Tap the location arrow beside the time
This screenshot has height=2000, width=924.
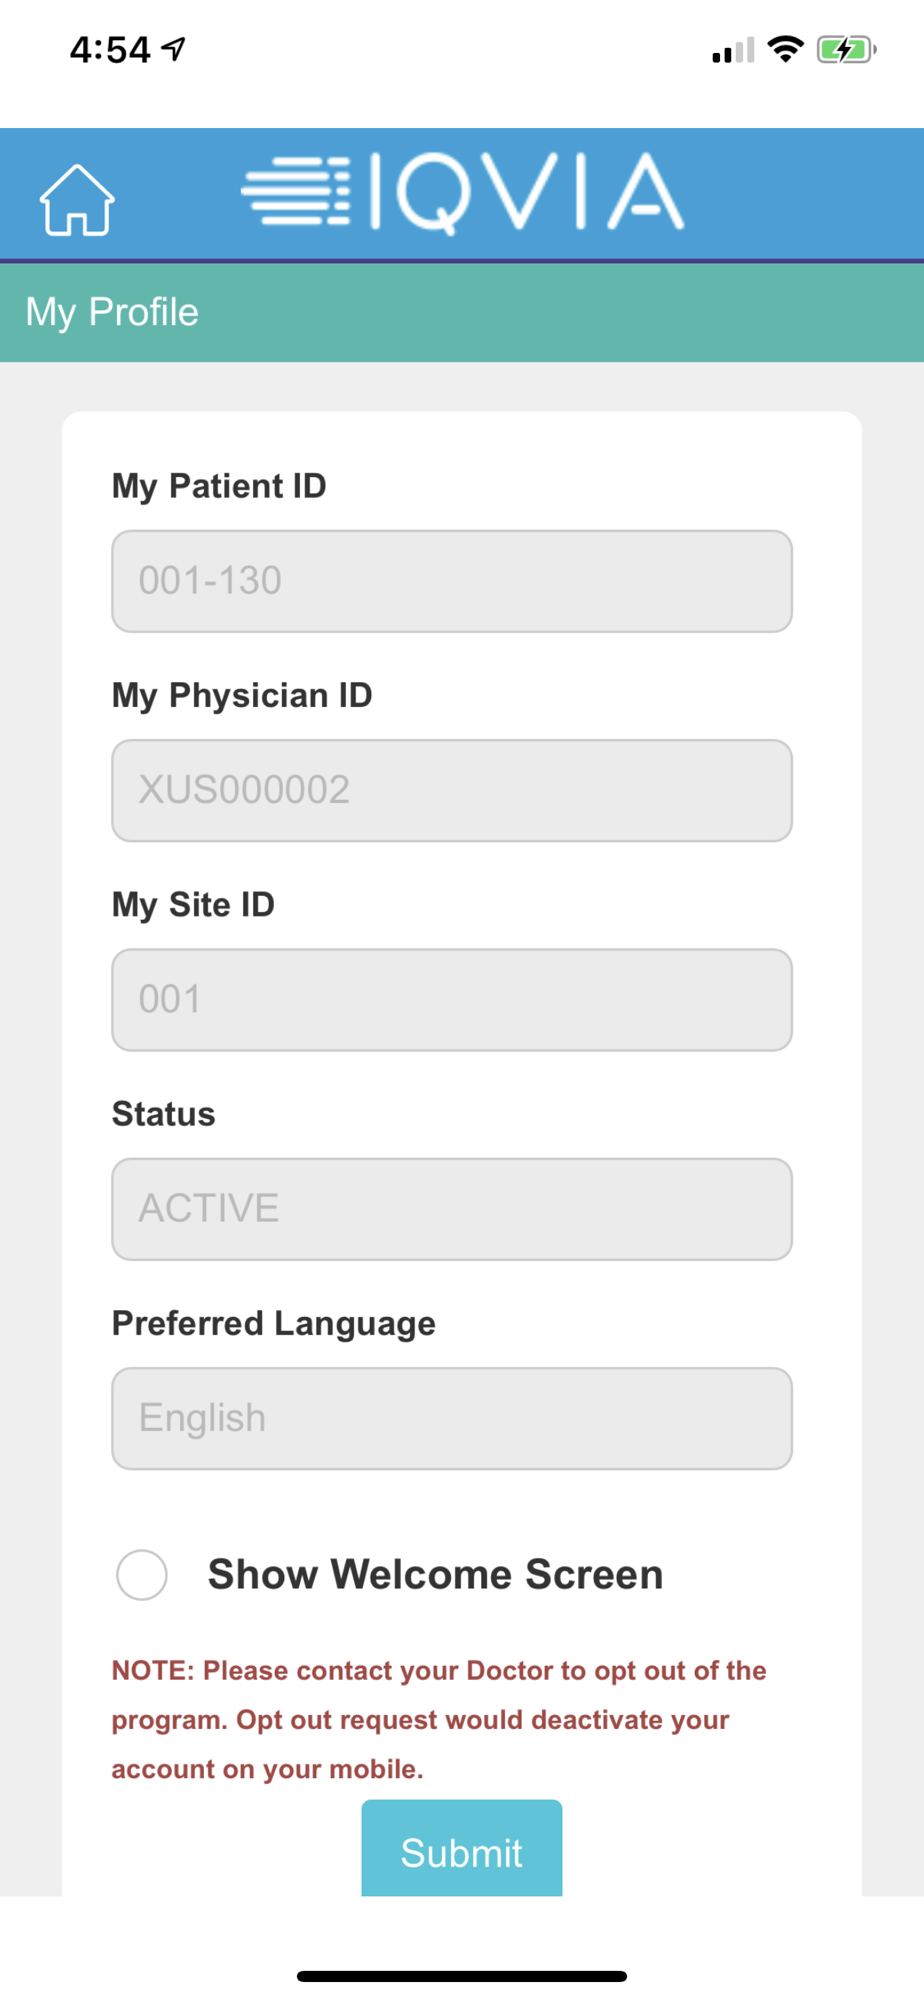(x=174, y=48)
